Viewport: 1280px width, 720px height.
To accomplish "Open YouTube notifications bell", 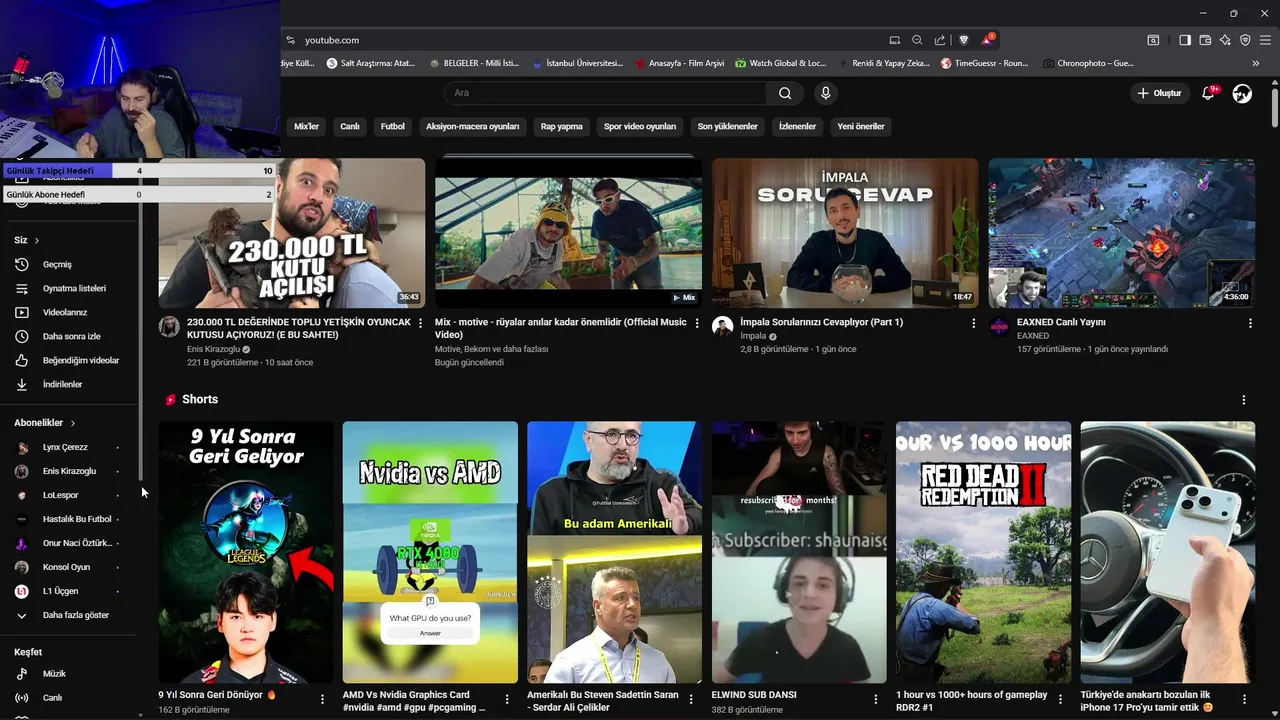I will pos(1208,93).
